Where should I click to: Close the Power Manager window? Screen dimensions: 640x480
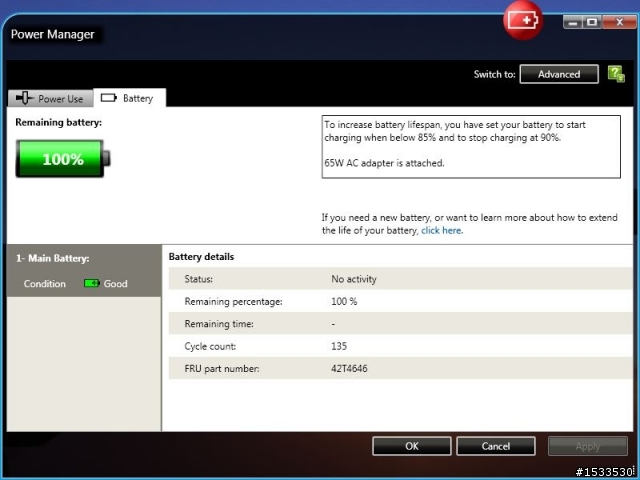[x=619, y=22]
